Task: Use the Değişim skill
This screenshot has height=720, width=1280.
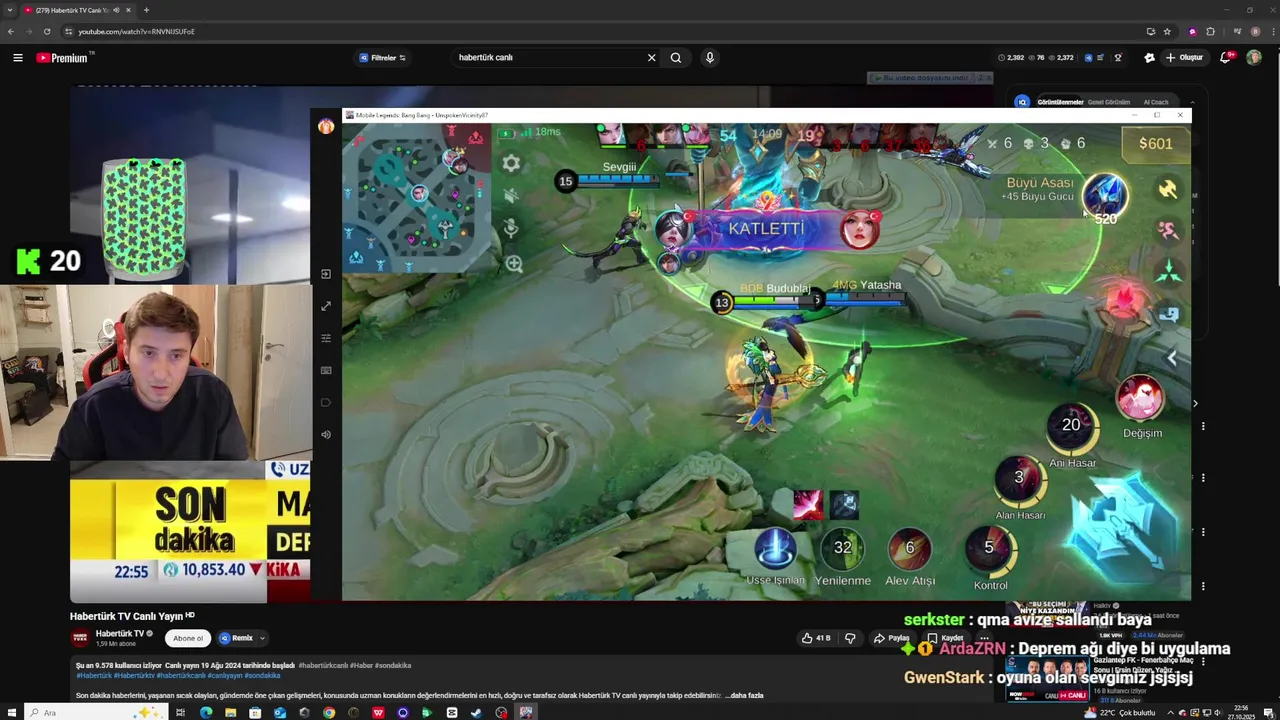Action: pos(1141,398)
